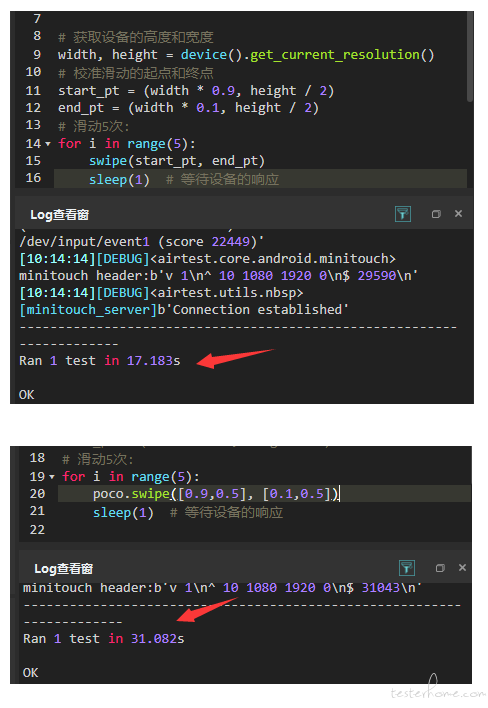Click line number 21 in the gutter

coord(37,511)
